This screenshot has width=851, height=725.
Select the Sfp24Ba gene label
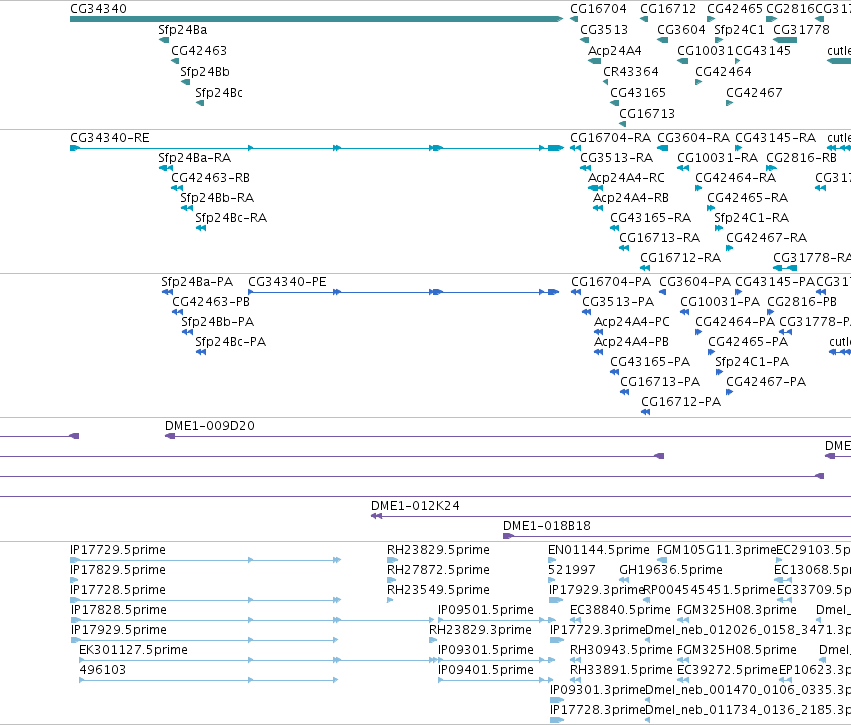(x=182, y=30)
